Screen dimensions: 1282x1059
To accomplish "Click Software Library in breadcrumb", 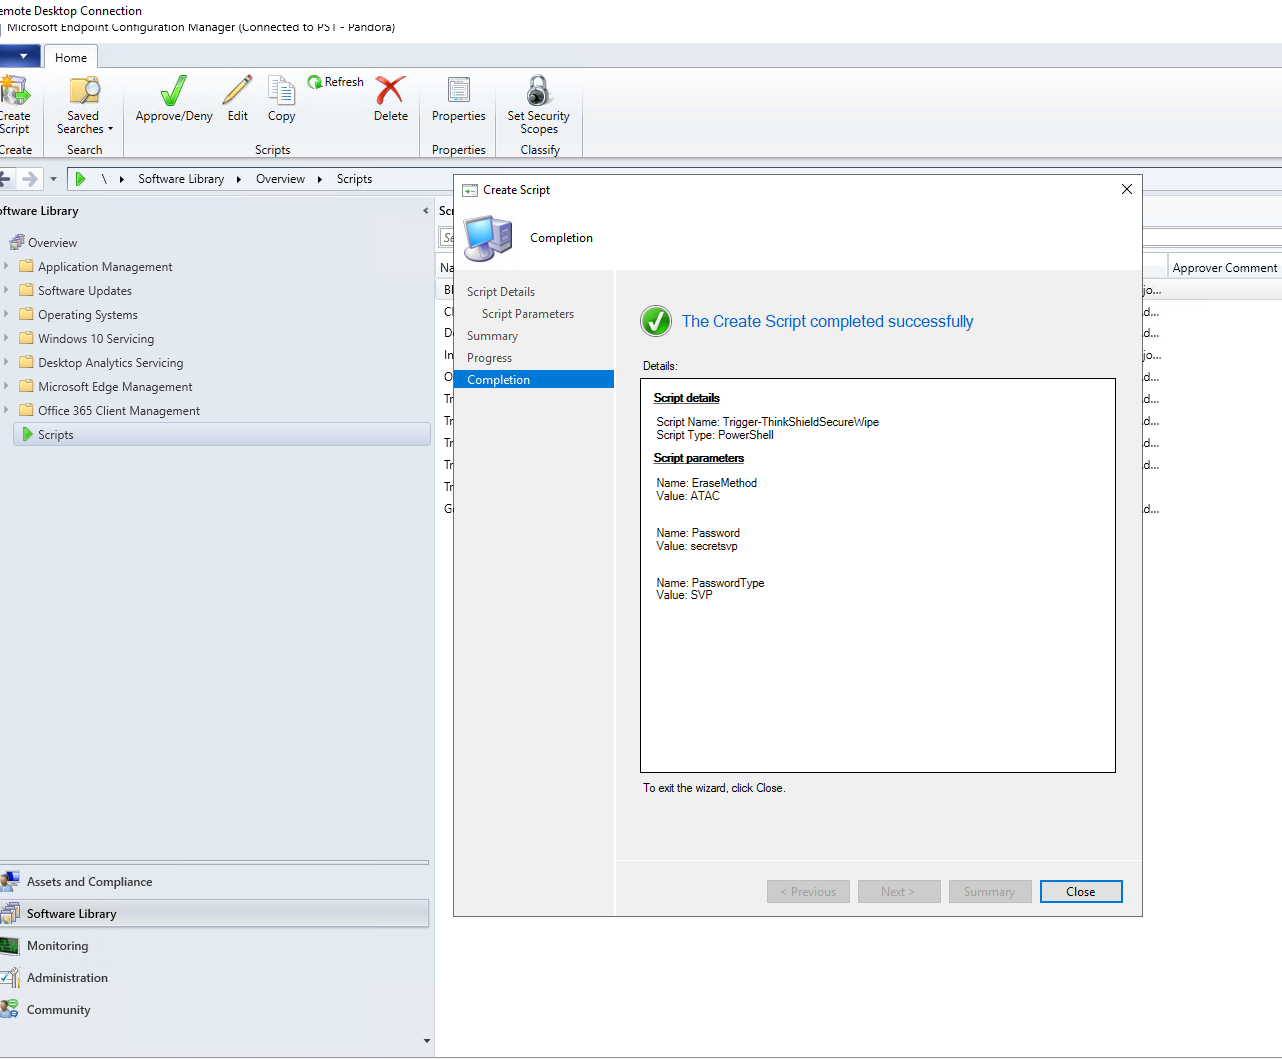I will tap(181, 179).
